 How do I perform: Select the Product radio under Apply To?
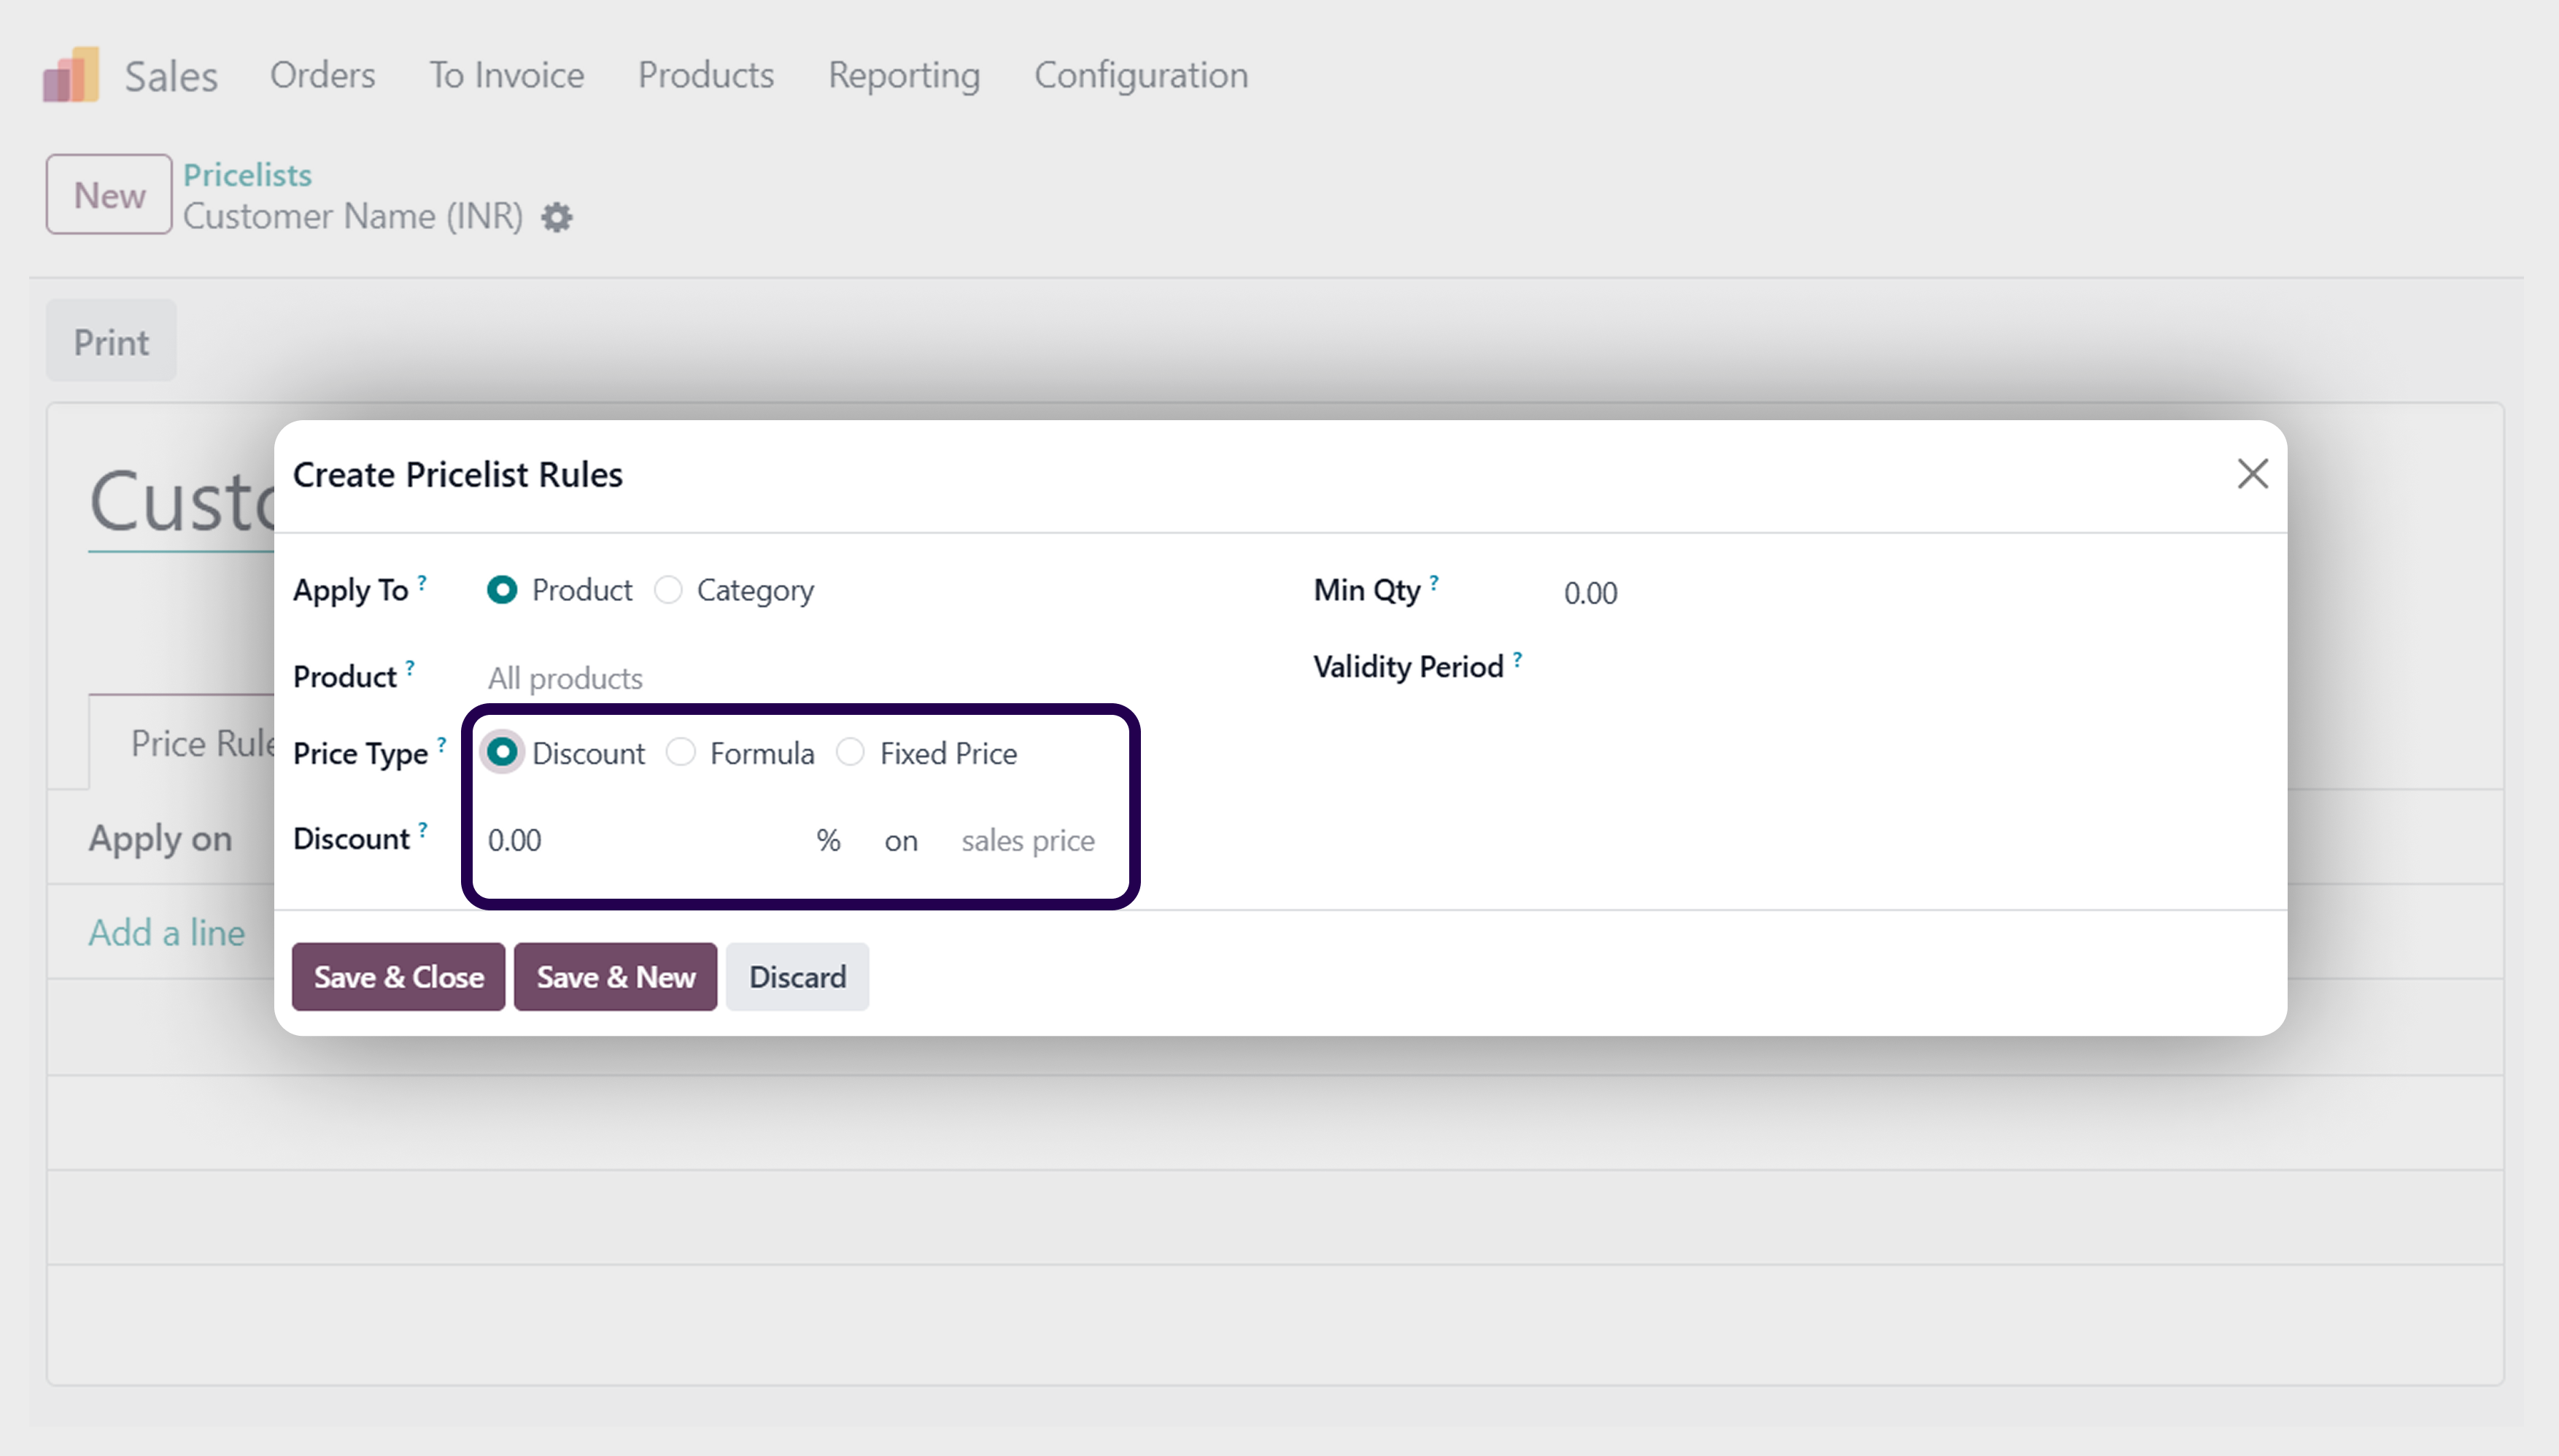pos(502,590)
